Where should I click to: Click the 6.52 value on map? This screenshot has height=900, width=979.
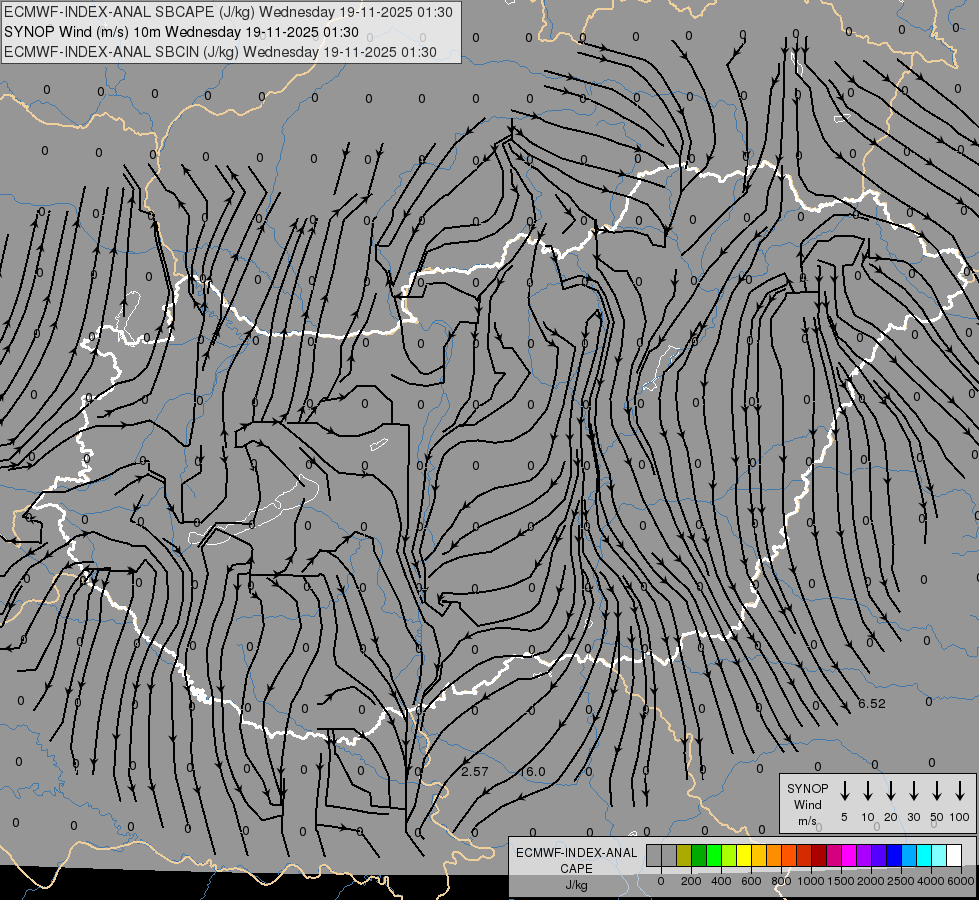872,703
